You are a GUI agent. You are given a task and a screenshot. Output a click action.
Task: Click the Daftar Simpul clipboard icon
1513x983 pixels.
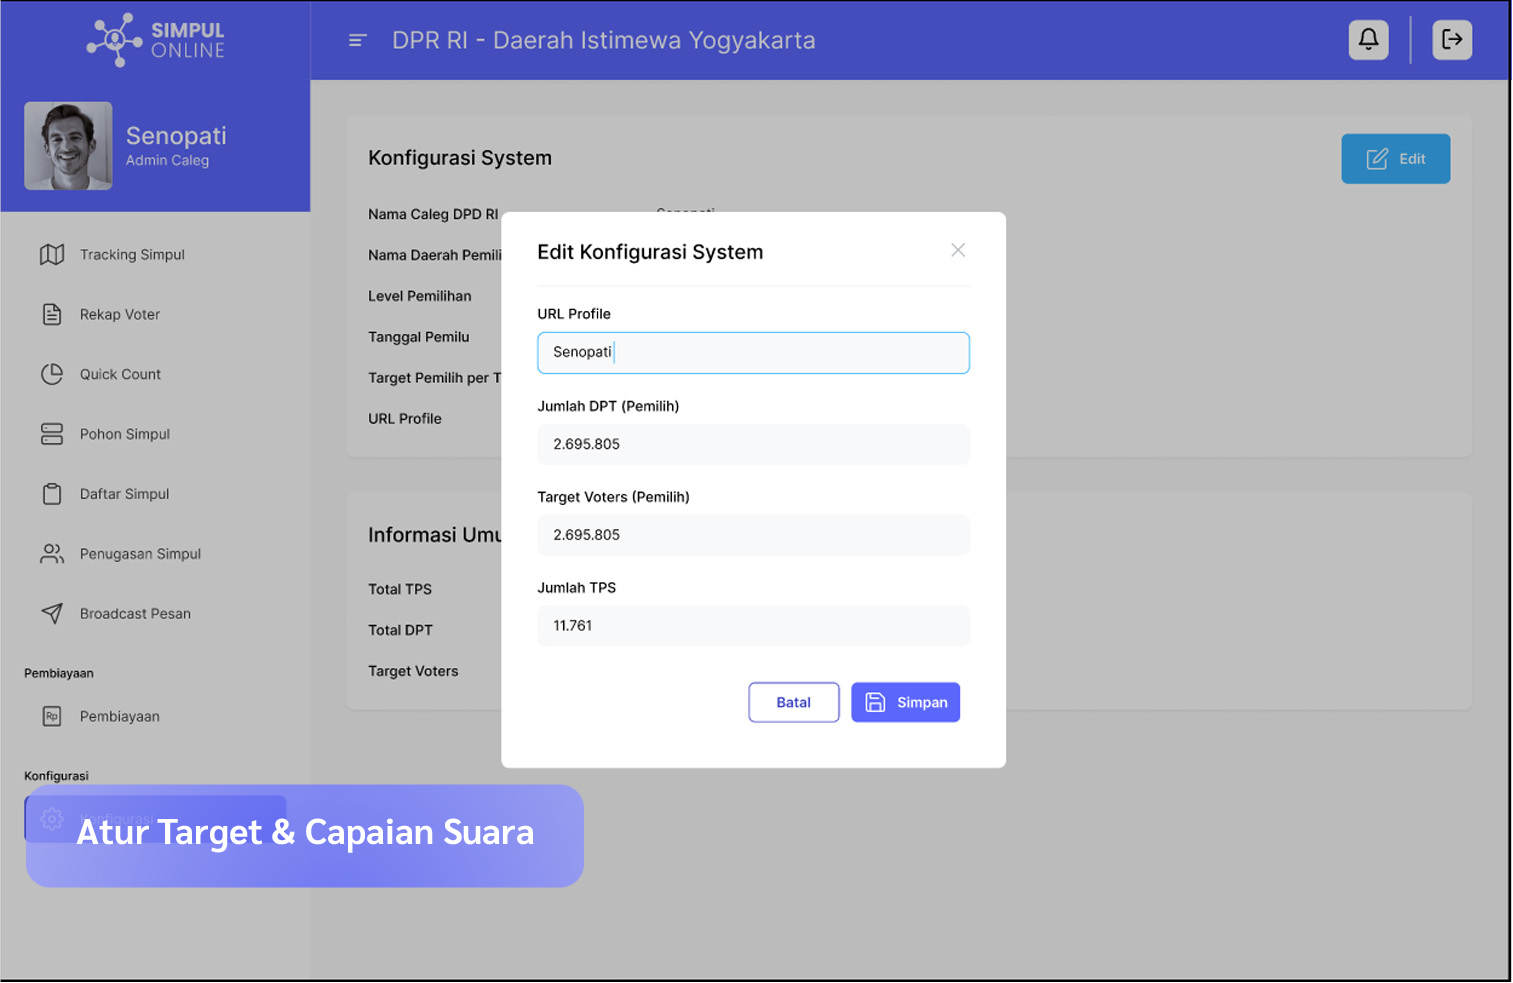52,494
